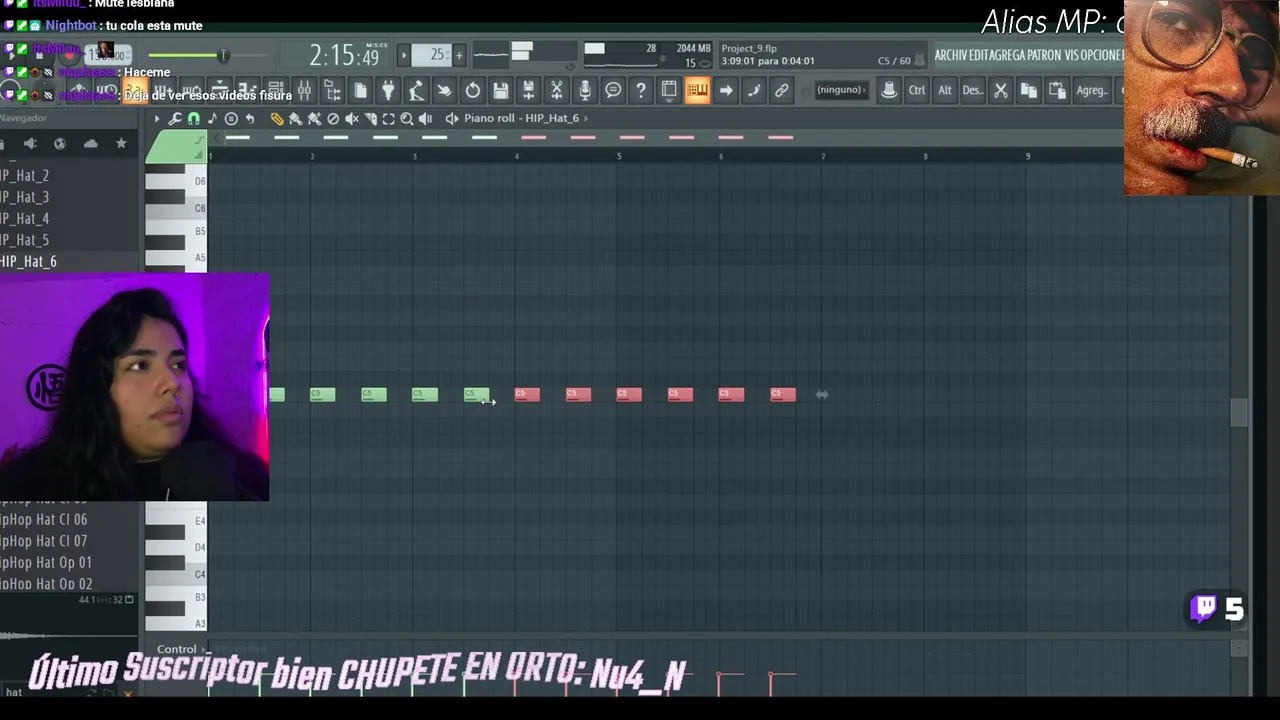Click the piano roll vertical scrollbar handle
This screenshot has height=720, width=1280.
pos(1239,412)
